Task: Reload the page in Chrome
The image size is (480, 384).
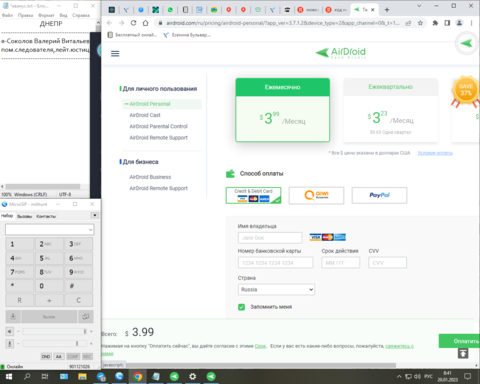Action: 133,23
